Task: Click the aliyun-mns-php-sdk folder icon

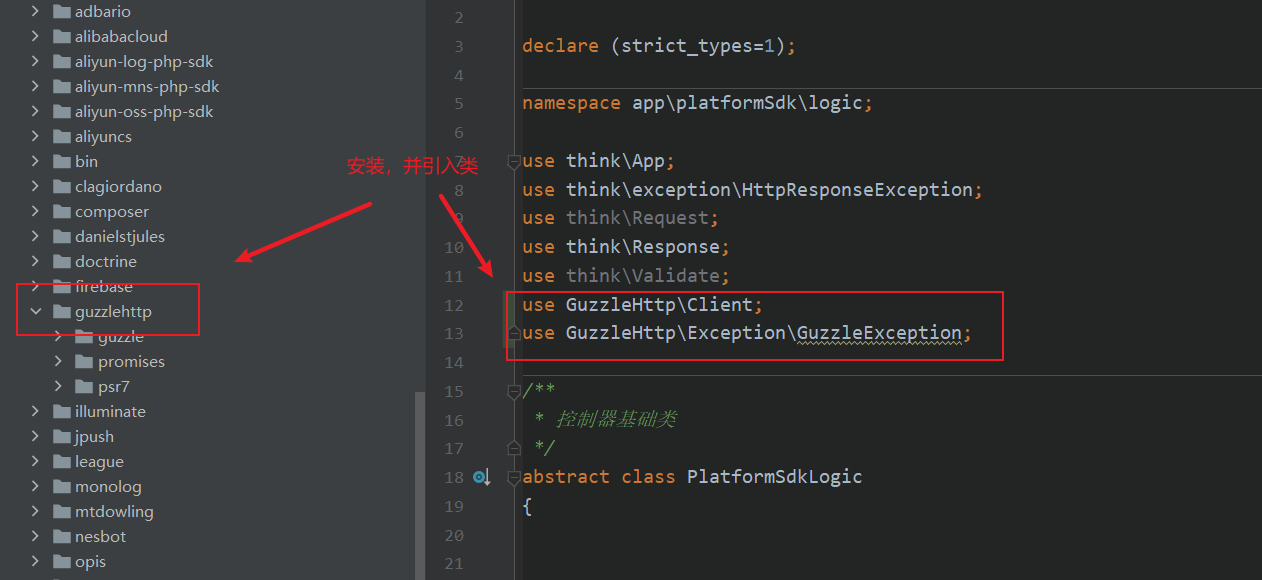Action: (x=61, y=86)
